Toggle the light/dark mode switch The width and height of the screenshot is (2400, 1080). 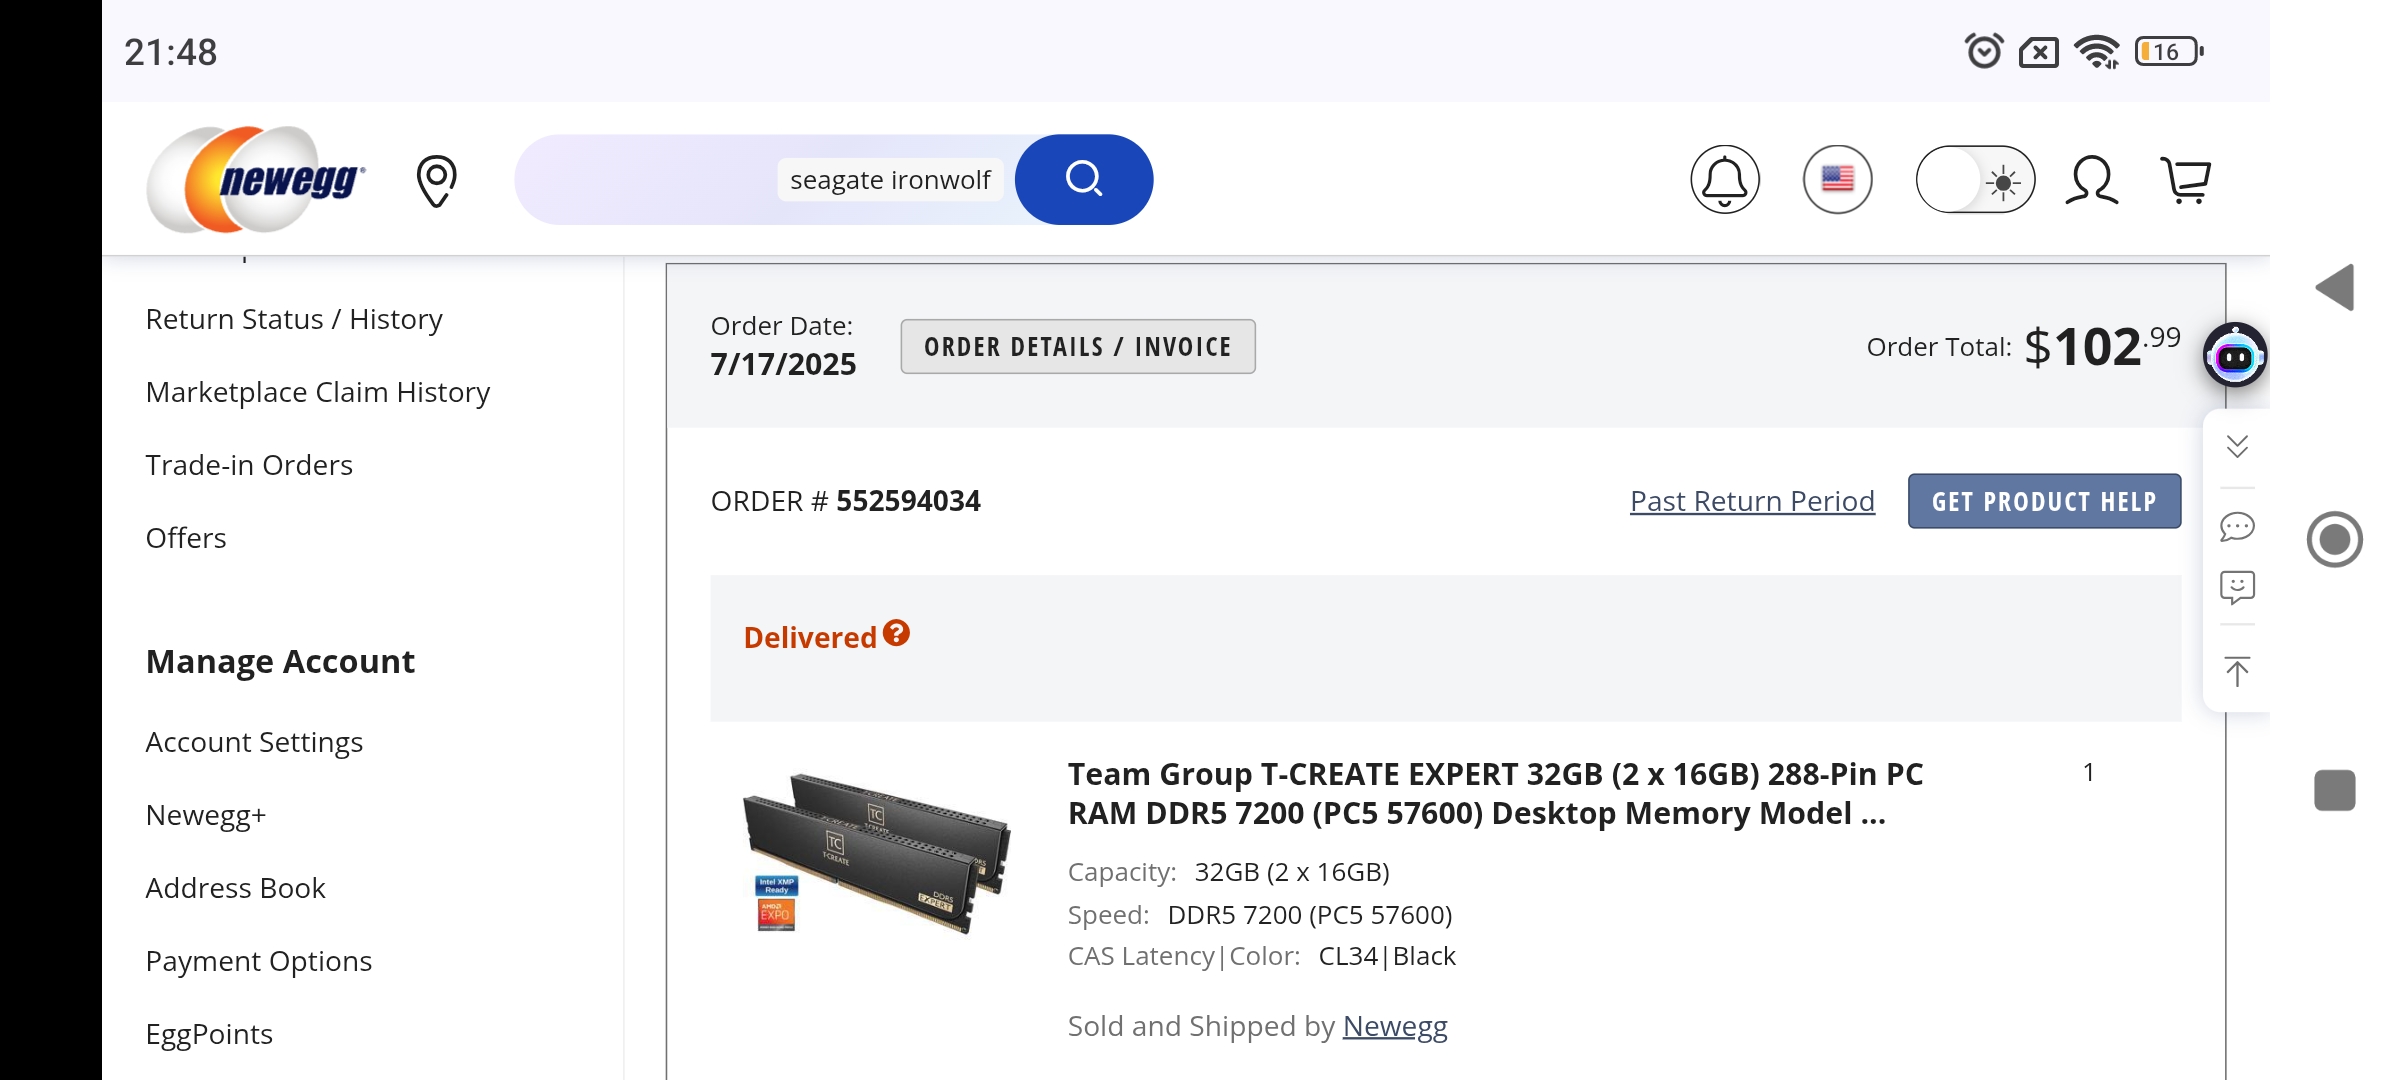[1975, 180]
